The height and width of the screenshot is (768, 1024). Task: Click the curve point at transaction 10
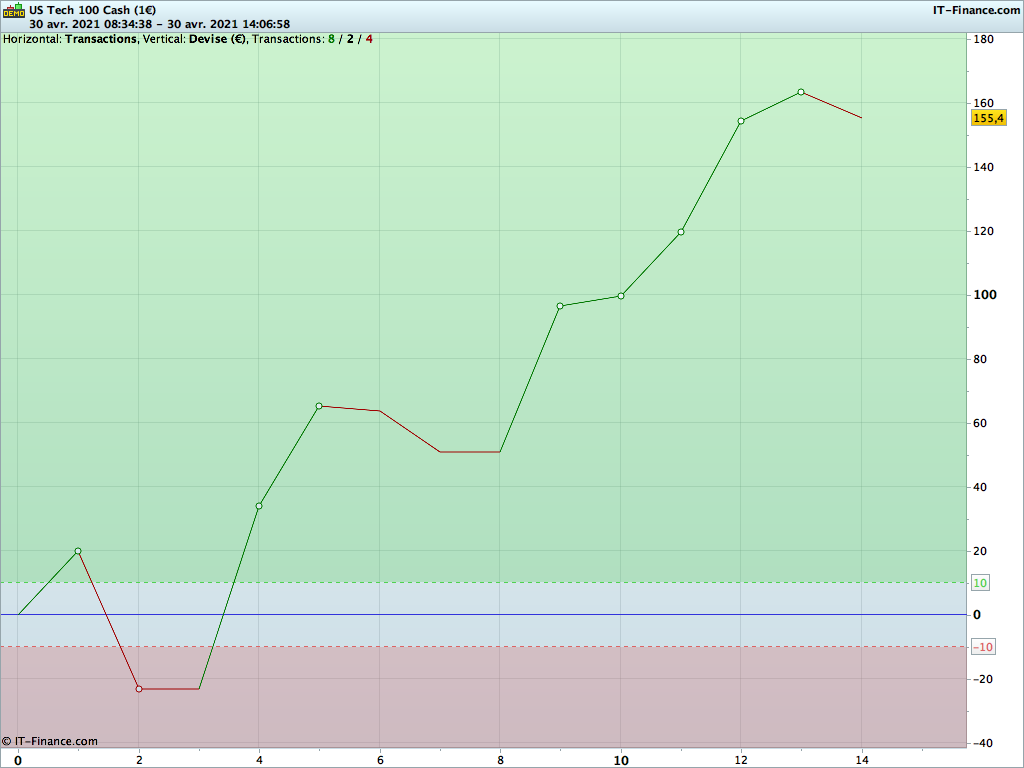621,296
